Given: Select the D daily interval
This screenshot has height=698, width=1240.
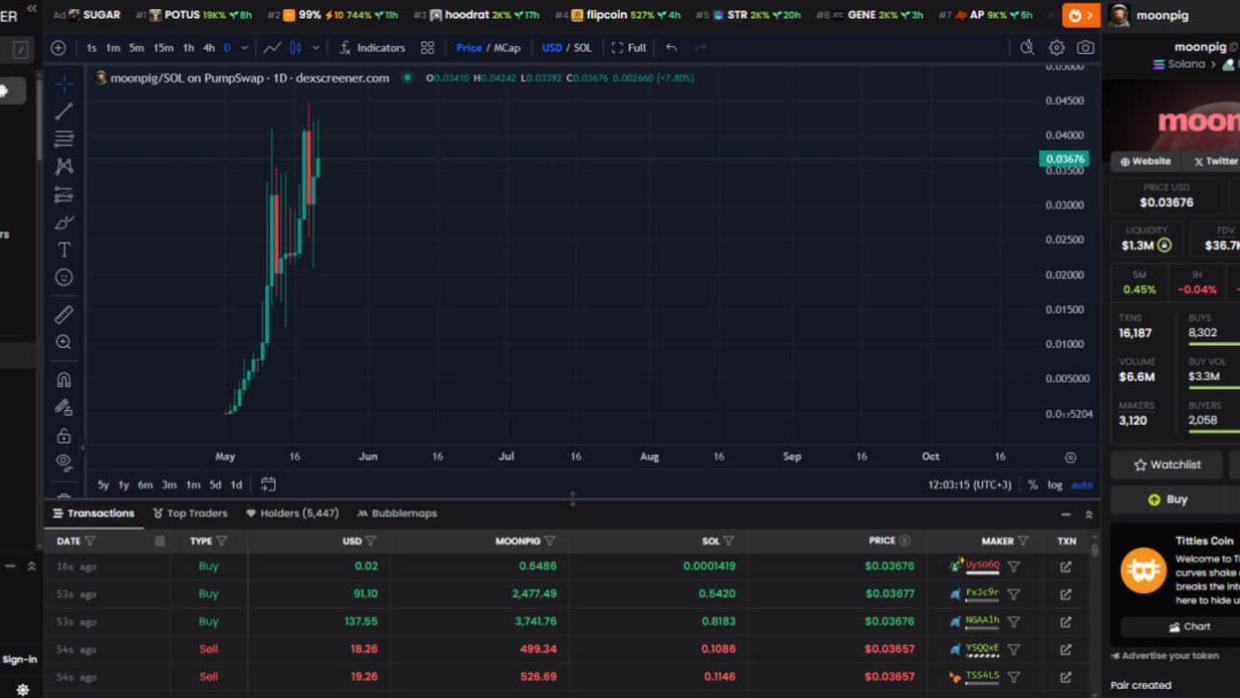Looking at the screenshot, I should (x=227, y=48).
